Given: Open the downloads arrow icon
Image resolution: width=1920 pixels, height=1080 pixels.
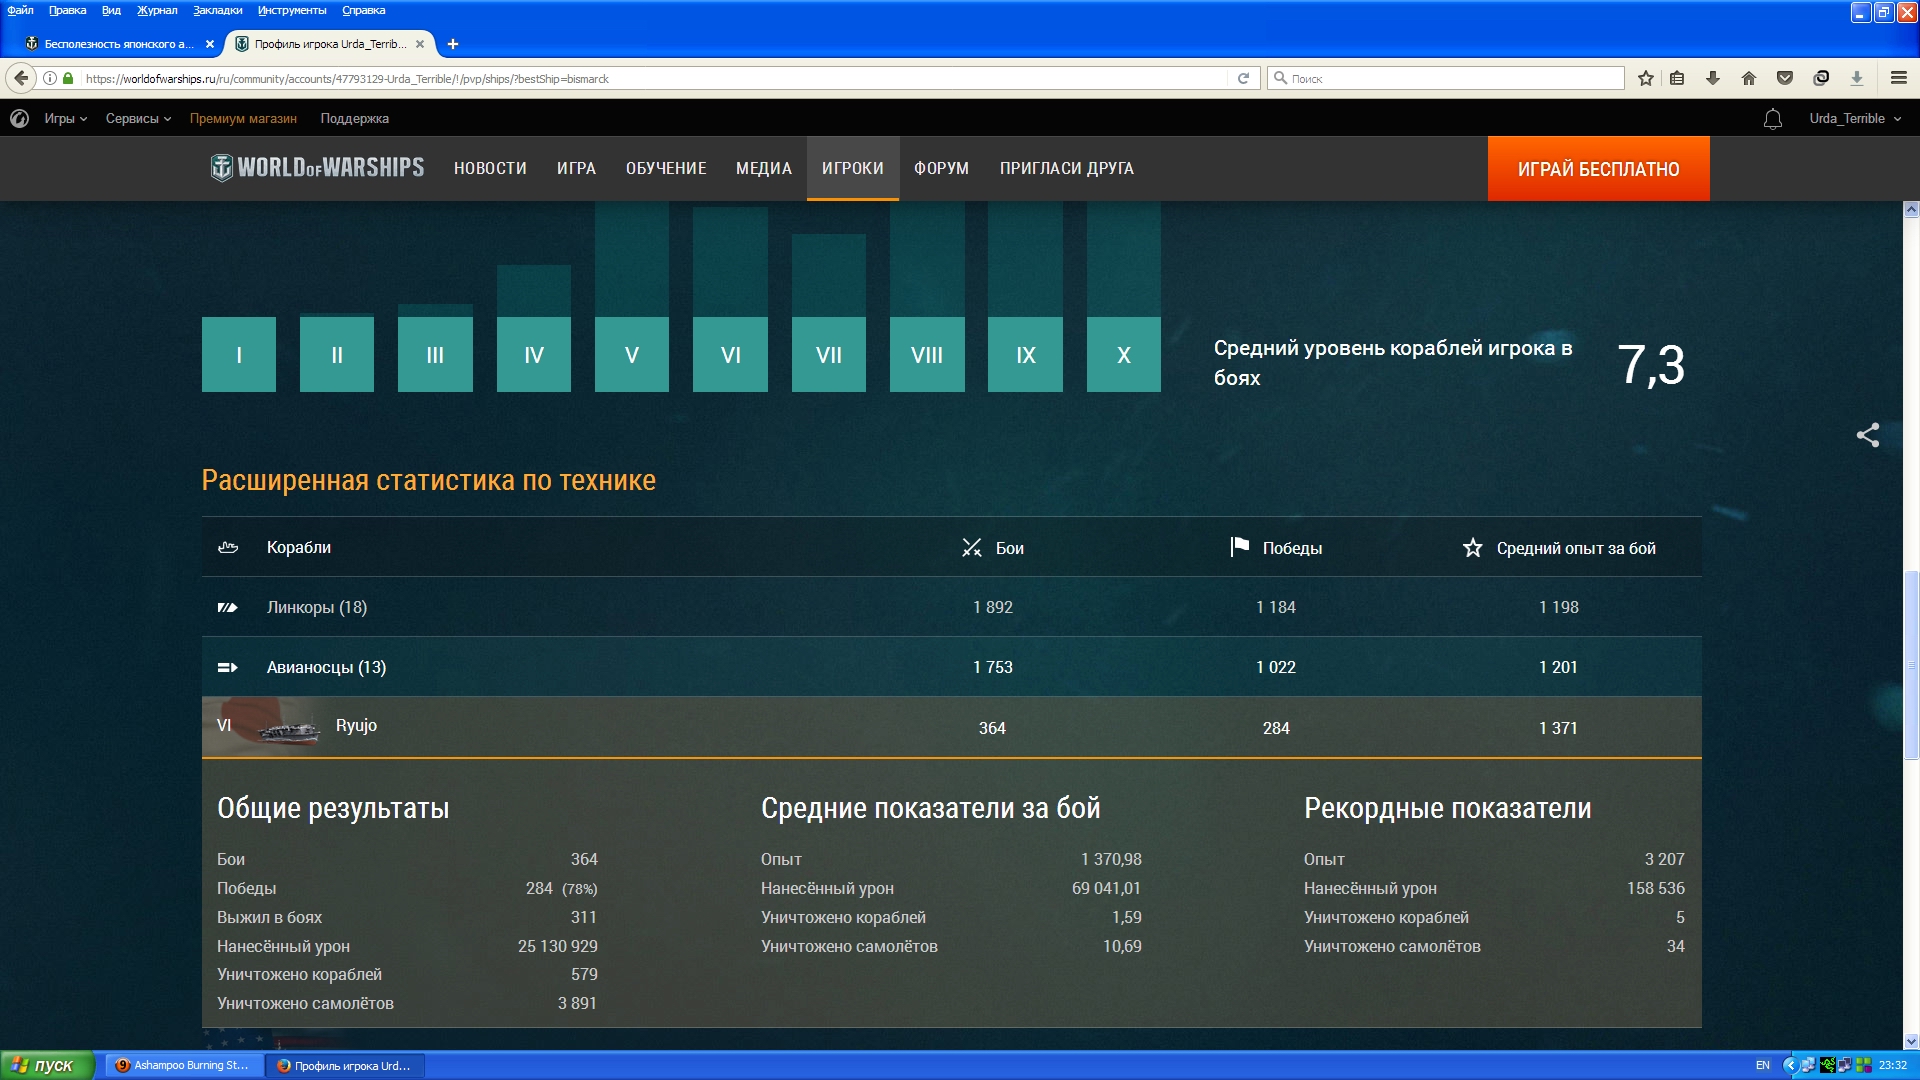Looking at the screenshot, I should pos(1713,78).
